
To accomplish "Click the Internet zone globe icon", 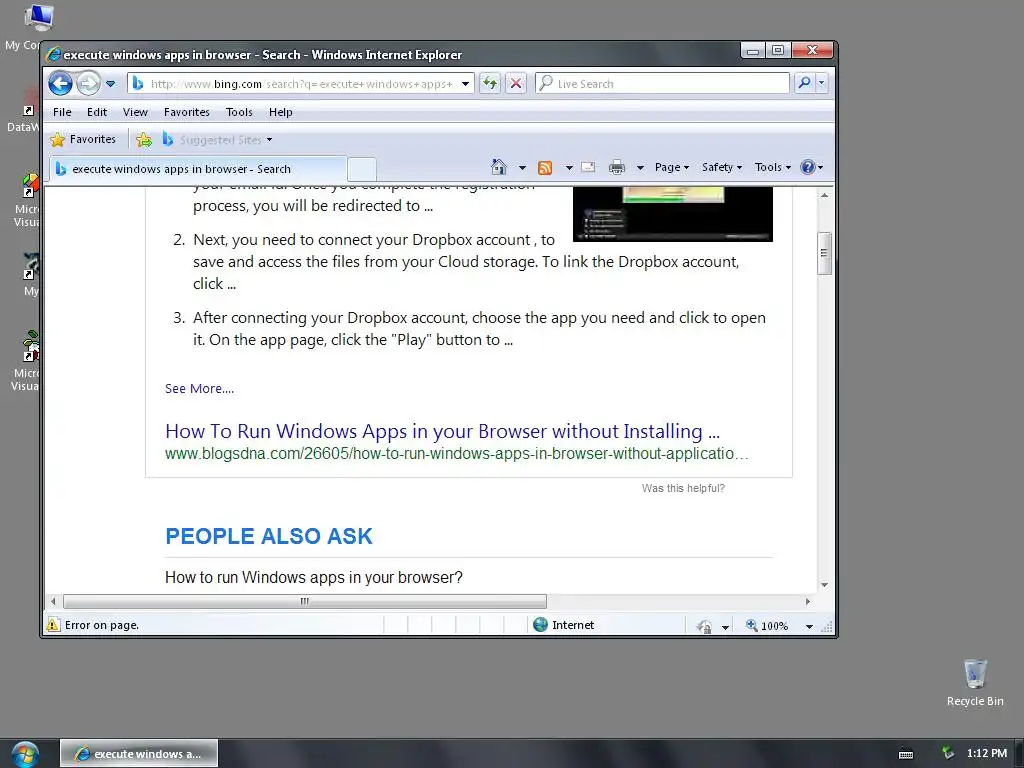I will [x=540, y=625].
